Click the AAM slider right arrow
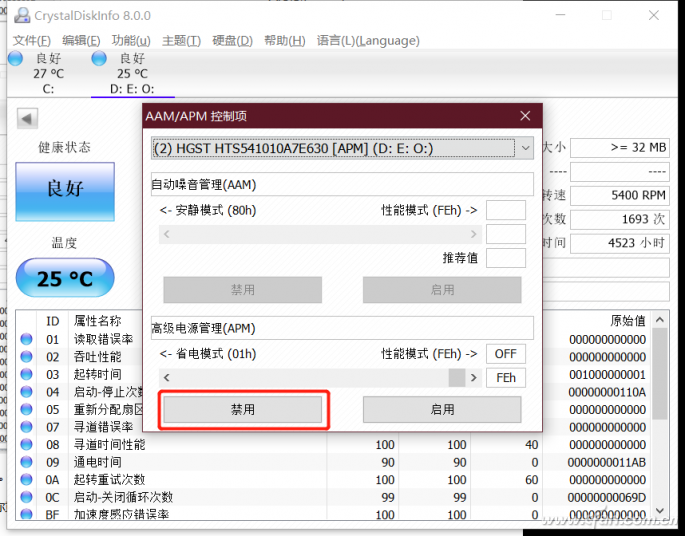The height and width of the screenshot is (536, 685). pos(474,234)
